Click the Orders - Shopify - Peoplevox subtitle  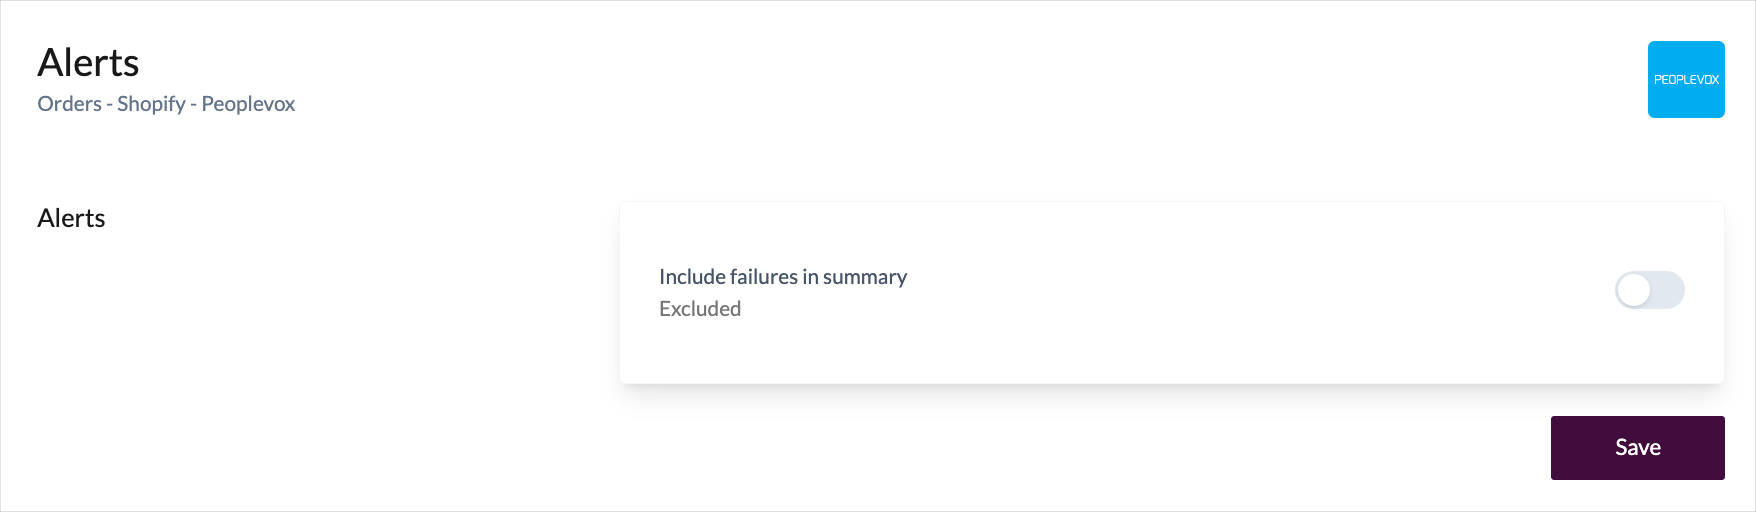[x=166, y=104]
